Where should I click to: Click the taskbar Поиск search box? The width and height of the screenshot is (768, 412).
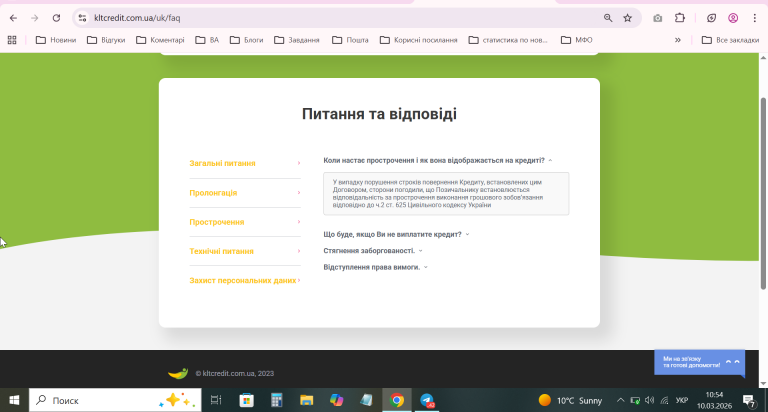pyautogui.click(x=115, y=400)
